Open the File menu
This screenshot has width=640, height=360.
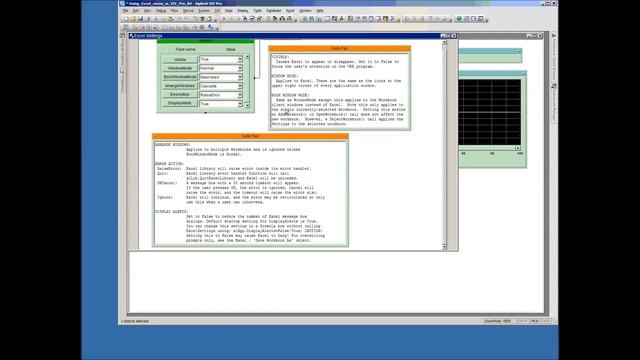[x=126, y=11]
